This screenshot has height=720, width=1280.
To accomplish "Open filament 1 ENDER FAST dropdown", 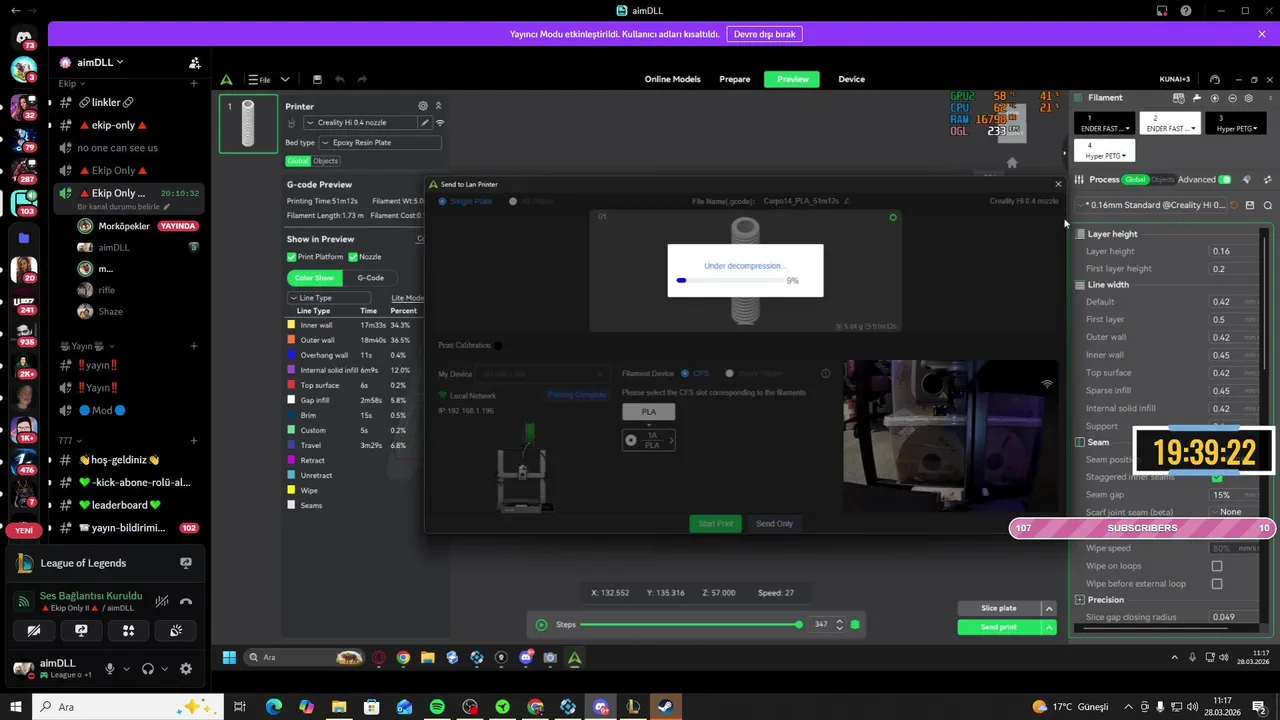I will point(1105,124).
